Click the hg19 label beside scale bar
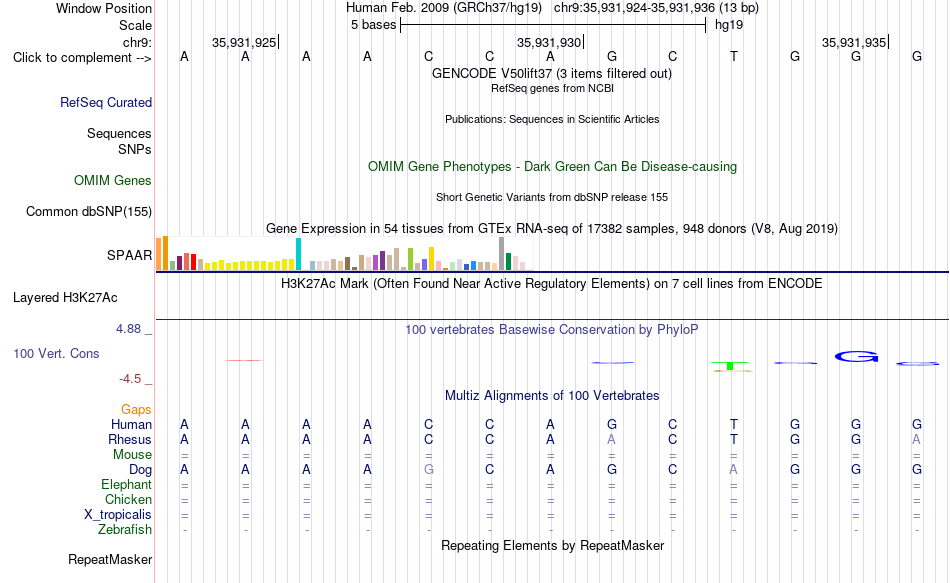 coord(729,25)
